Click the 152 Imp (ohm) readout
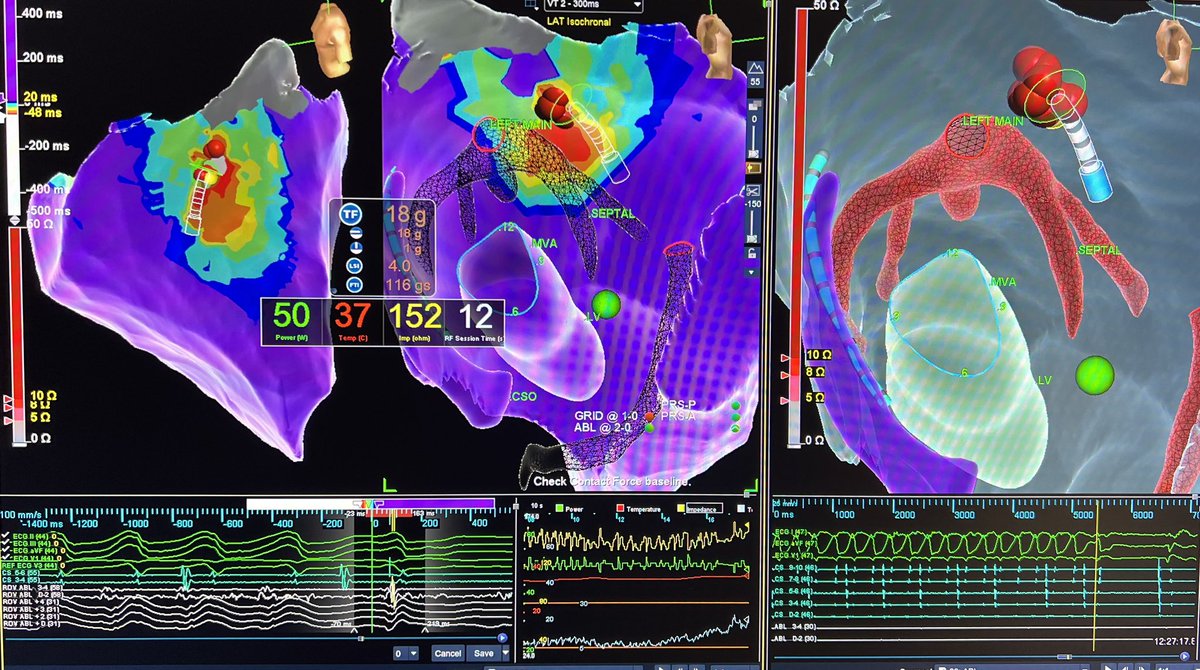This screenshot has height=670, width=1200. [x=416, y=323]
